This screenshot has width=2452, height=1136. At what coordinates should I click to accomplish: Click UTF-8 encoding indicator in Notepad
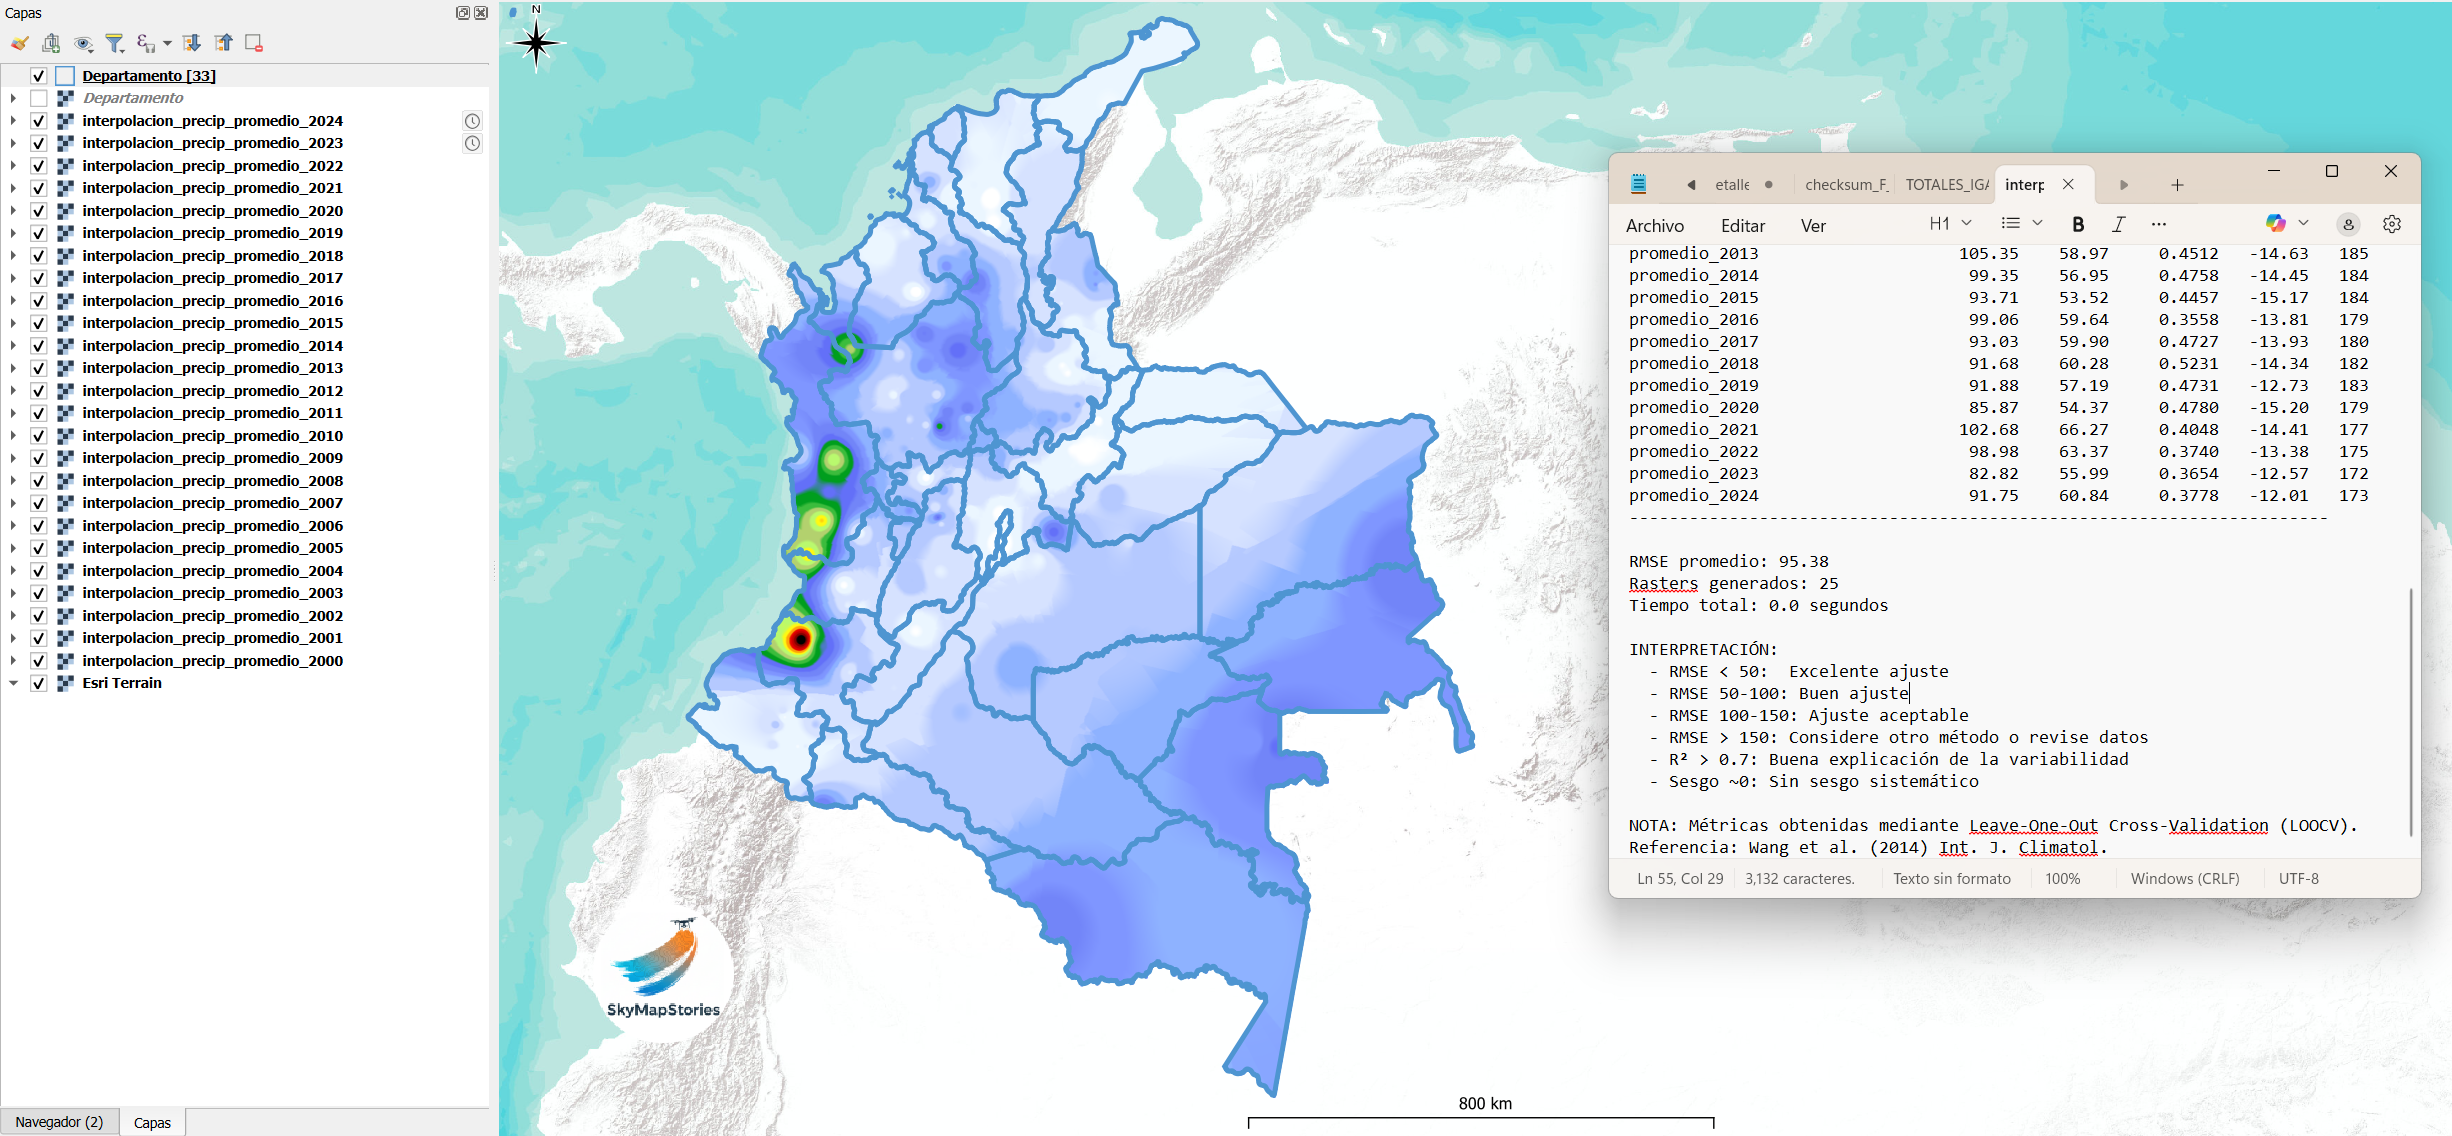pos(2298,879)
